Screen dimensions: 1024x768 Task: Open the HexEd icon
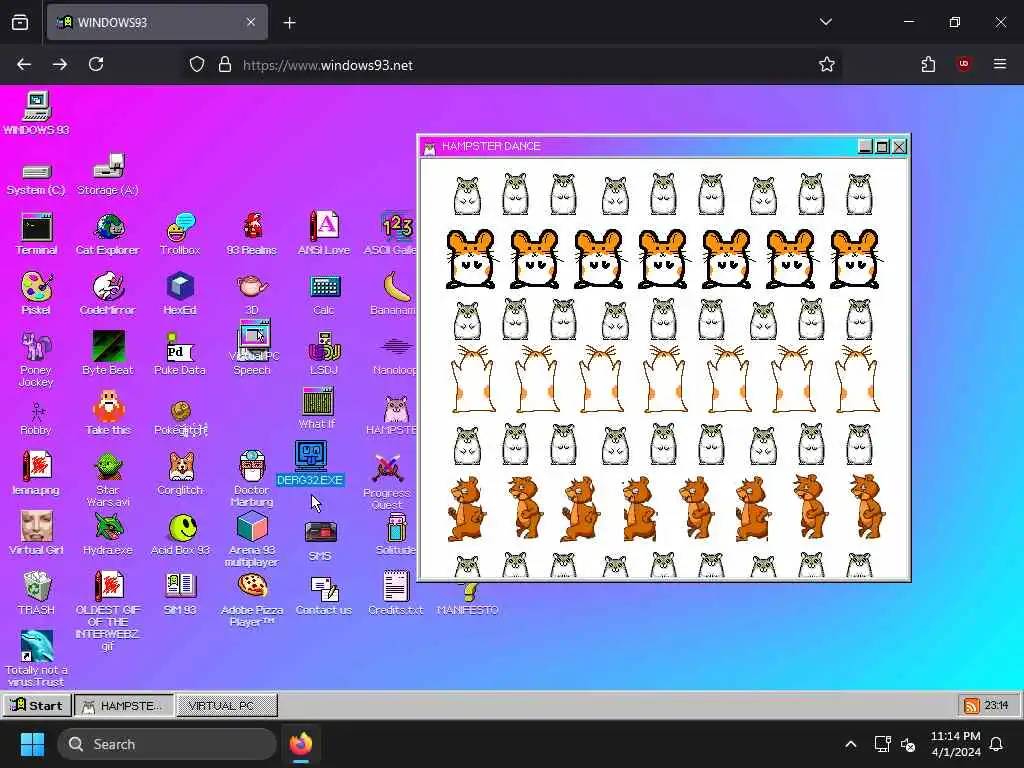(x=180, y=294)
